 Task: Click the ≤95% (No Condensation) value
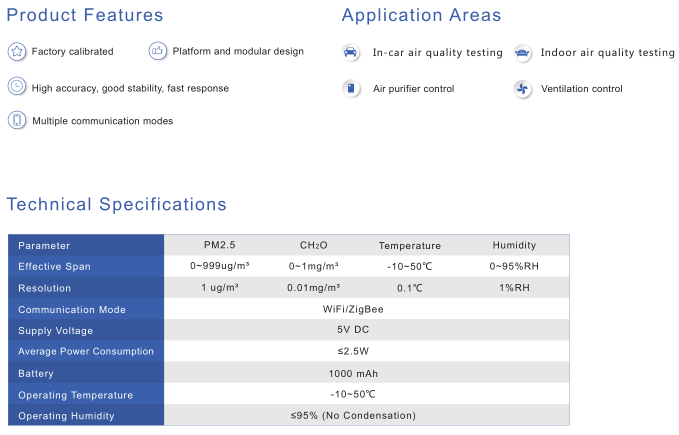tap(353, 416)
